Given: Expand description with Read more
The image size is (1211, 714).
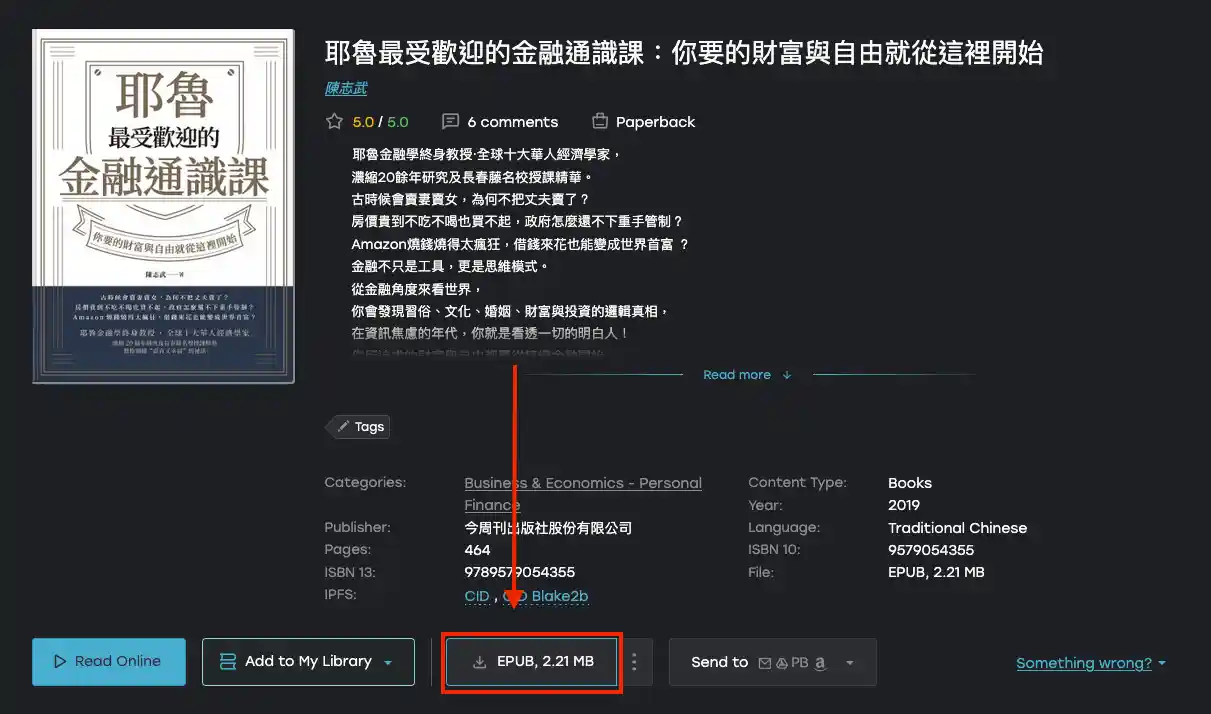Looking at the screenshot, I should (x=747, y=375).
